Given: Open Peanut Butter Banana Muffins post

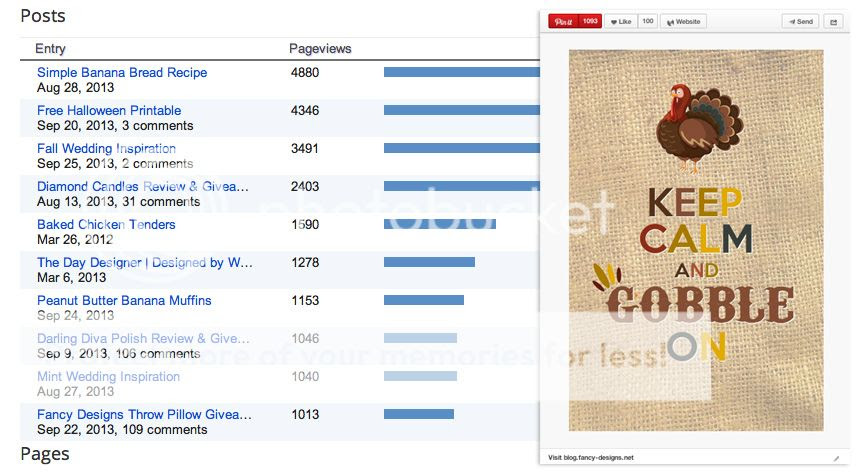Looking at the screenshot, I should tap(124, 300).
